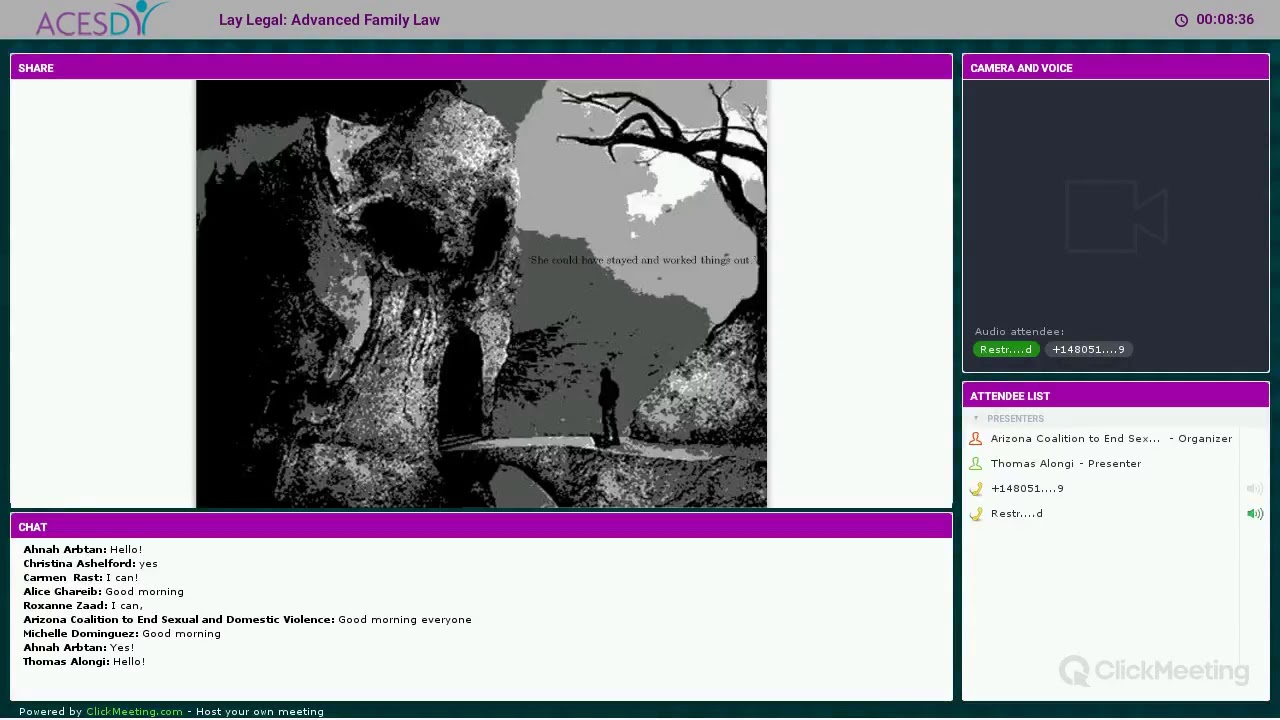Click Thomas Alongi presenter person icon
Viewport: 1280px width, 720px height.
[x=975, y=463]
